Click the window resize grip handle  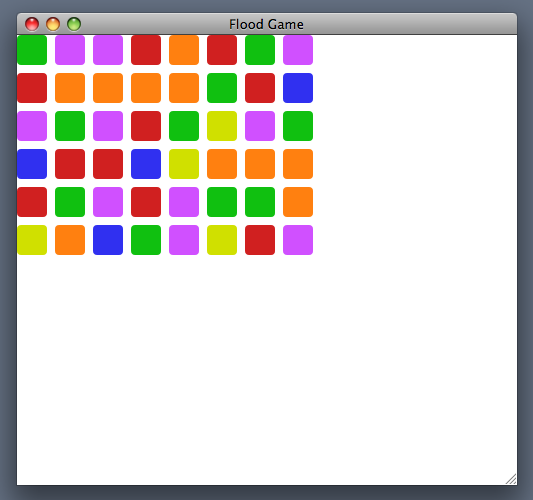coord(511,479)
